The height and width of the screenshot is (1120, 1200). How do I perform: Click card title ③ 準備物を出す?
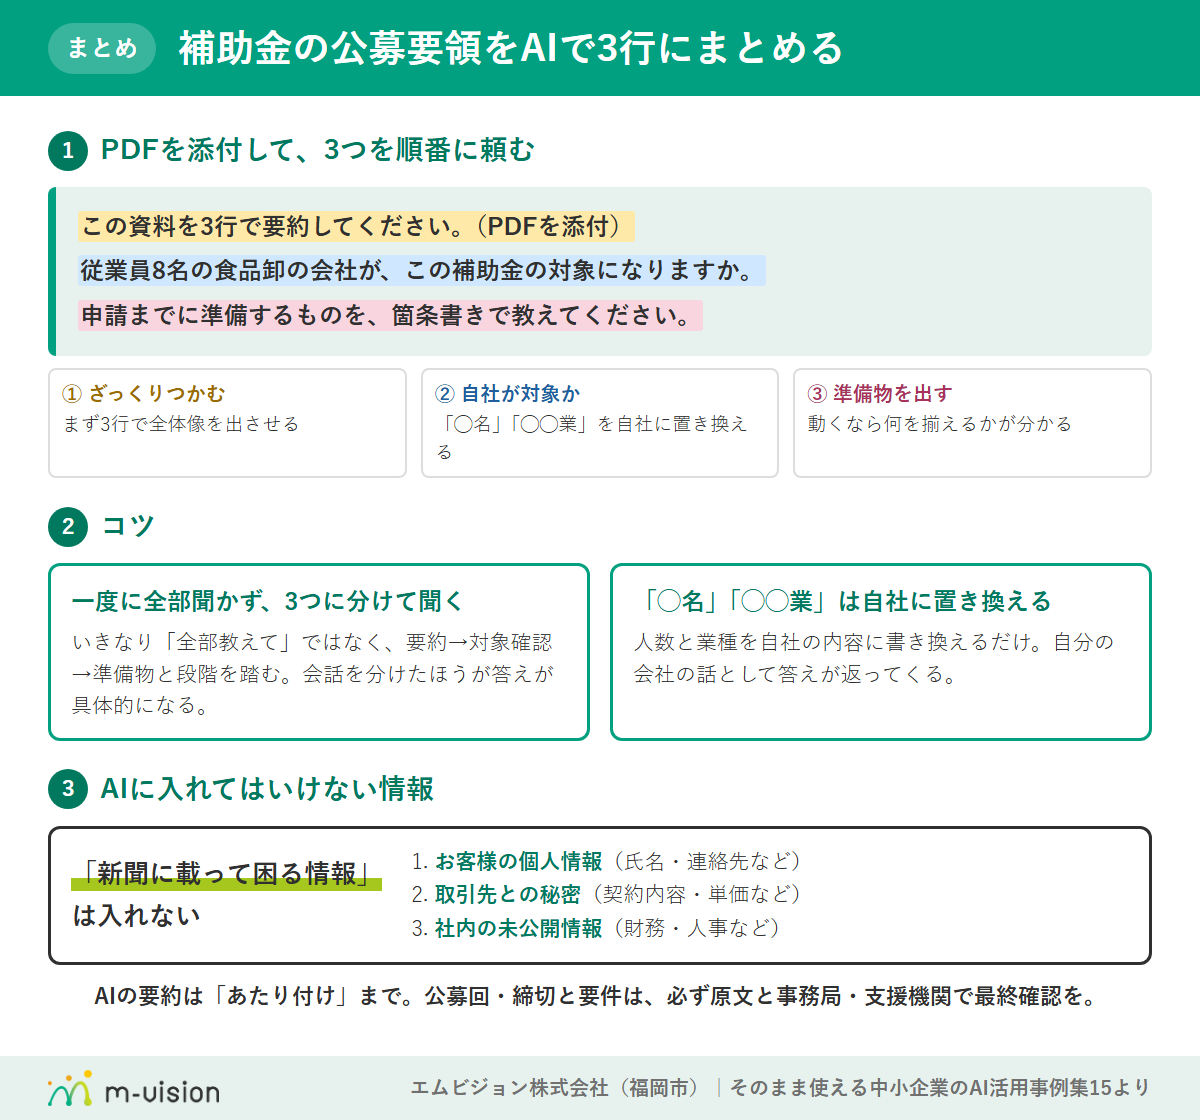pos(880,393)
